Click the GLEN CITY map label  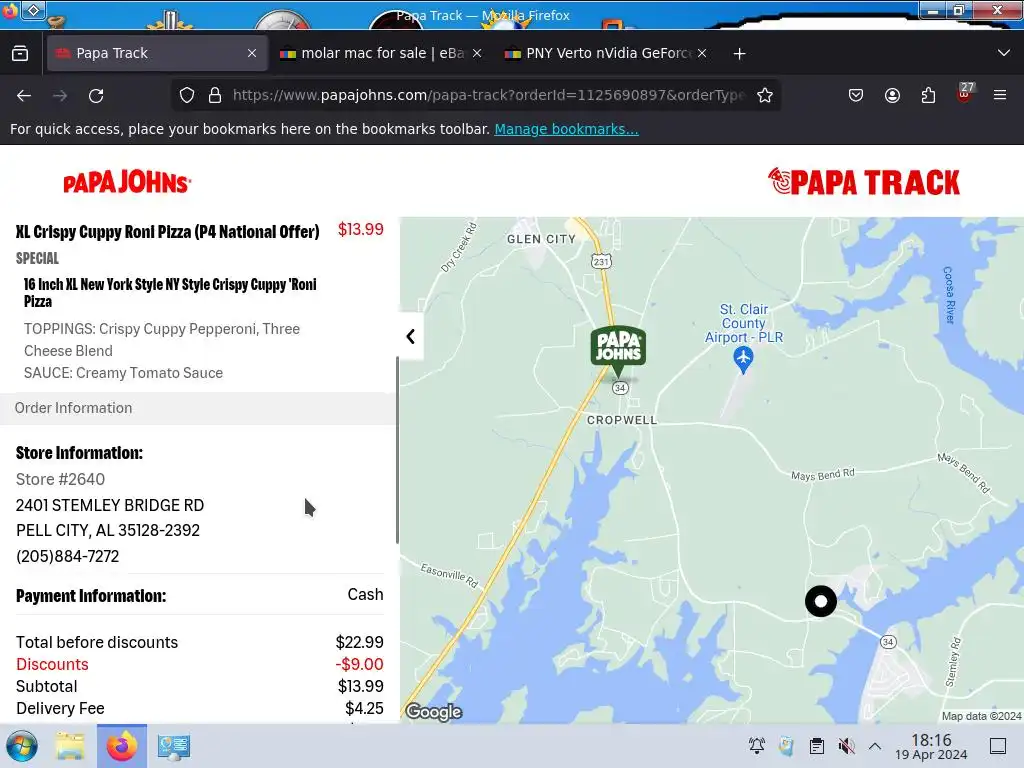[541, 239]
